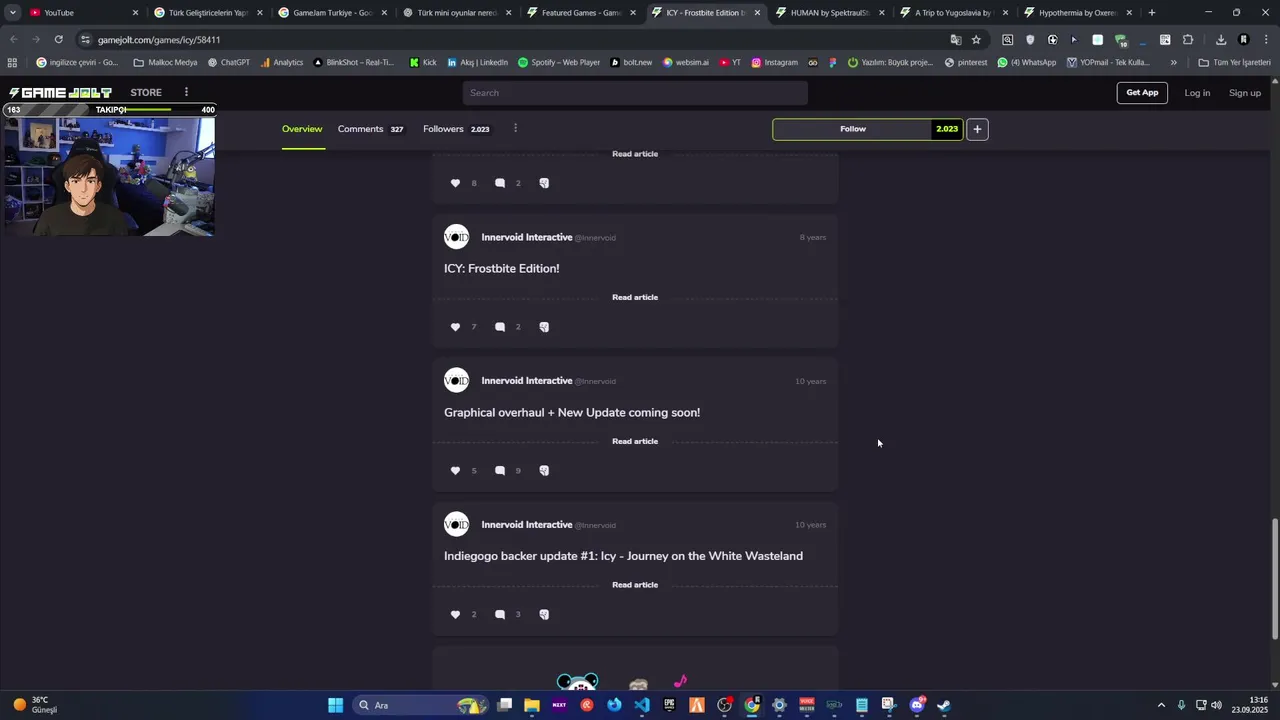
Task: Follow the ICY game
Action: pos(853,129)
